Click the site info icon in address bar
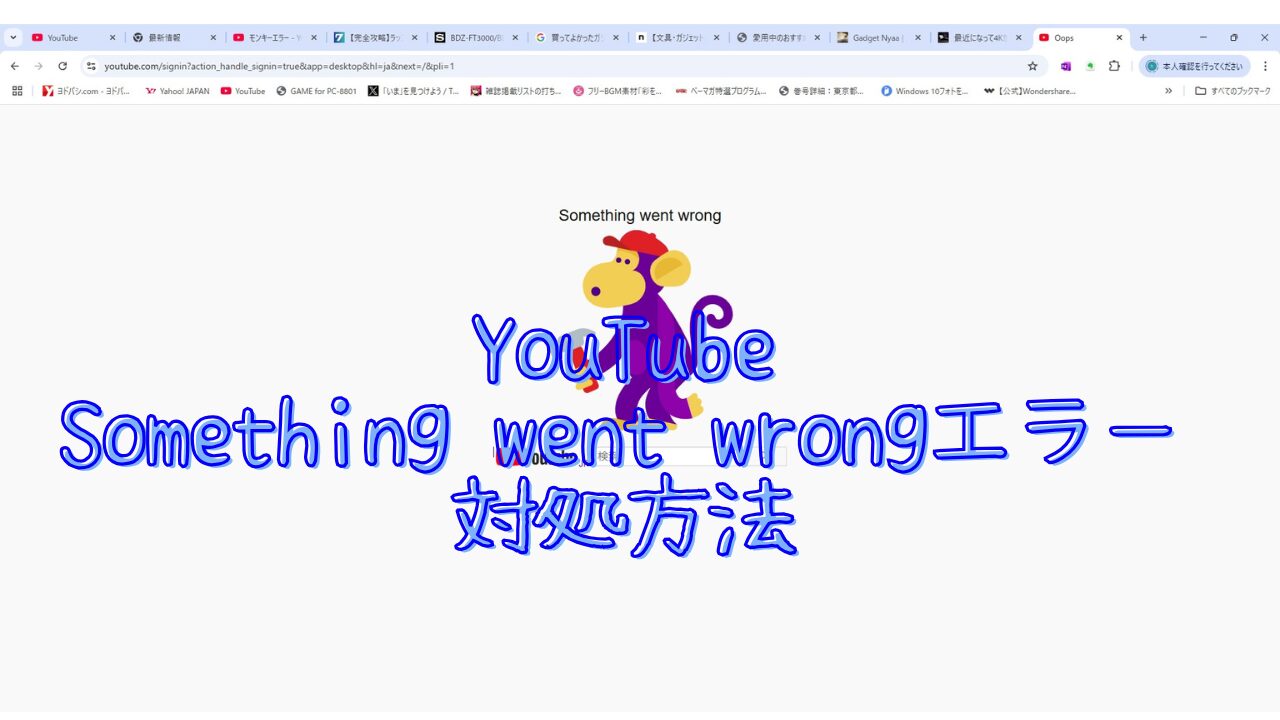 [91, 66]
